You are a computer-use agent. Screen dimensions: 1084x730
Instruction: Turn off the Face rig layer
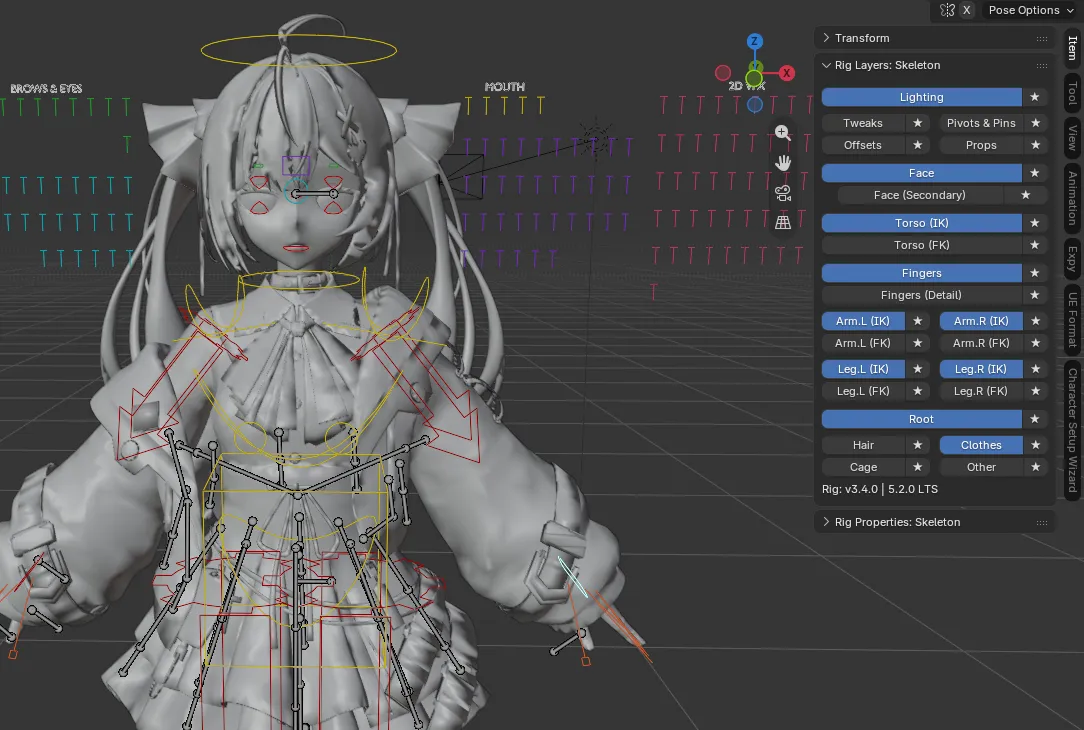tap(922, 173)
